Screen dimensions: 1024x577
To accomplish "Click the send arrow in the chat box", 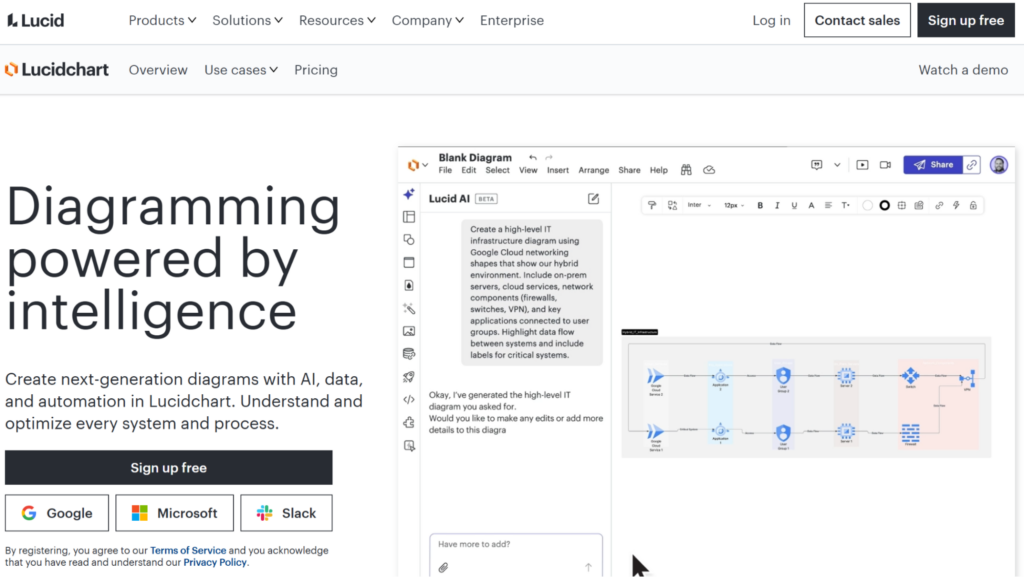I will (x=588, y=567).
